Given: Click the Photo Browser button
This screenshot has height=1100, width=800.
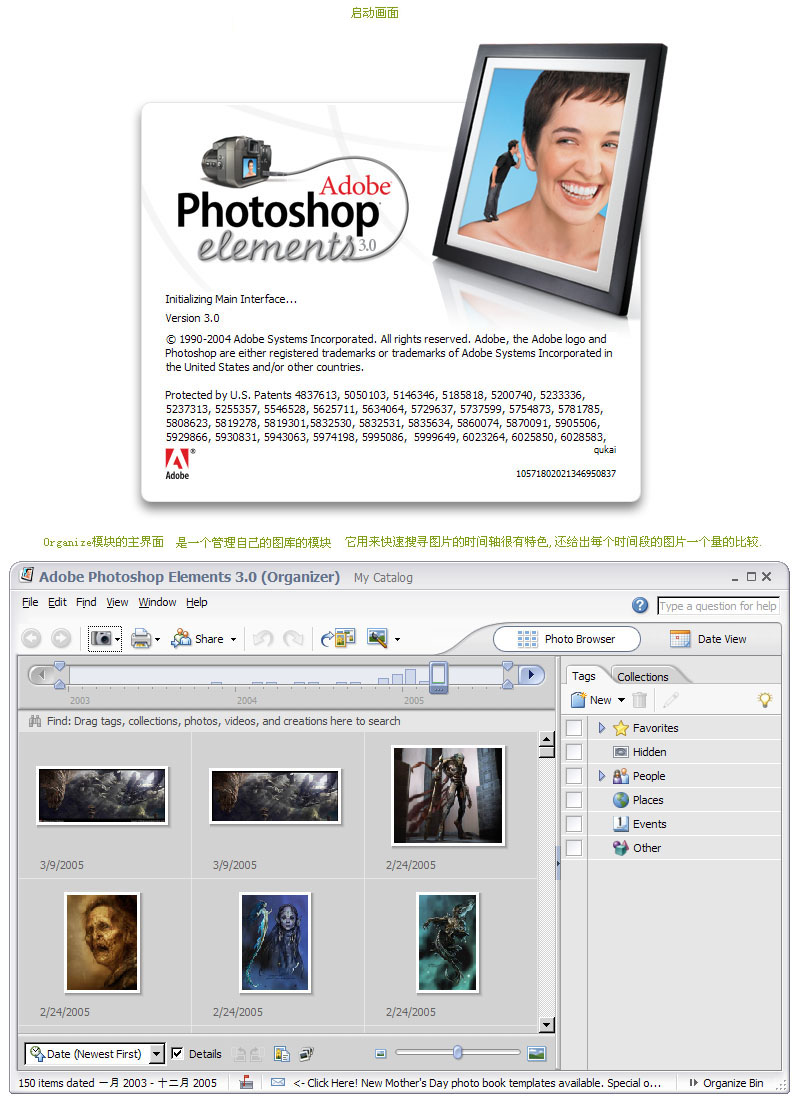Looking at the screenshot, I should 567,638.
